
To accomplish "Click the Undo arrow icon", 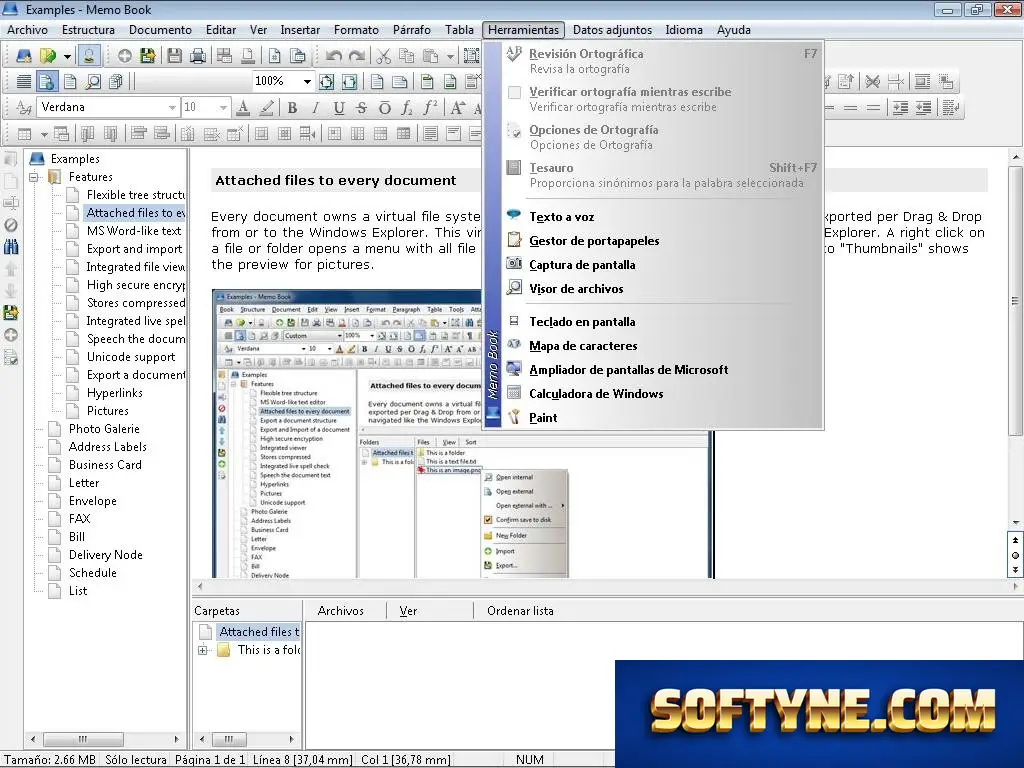I will click(x=333, y=56).
